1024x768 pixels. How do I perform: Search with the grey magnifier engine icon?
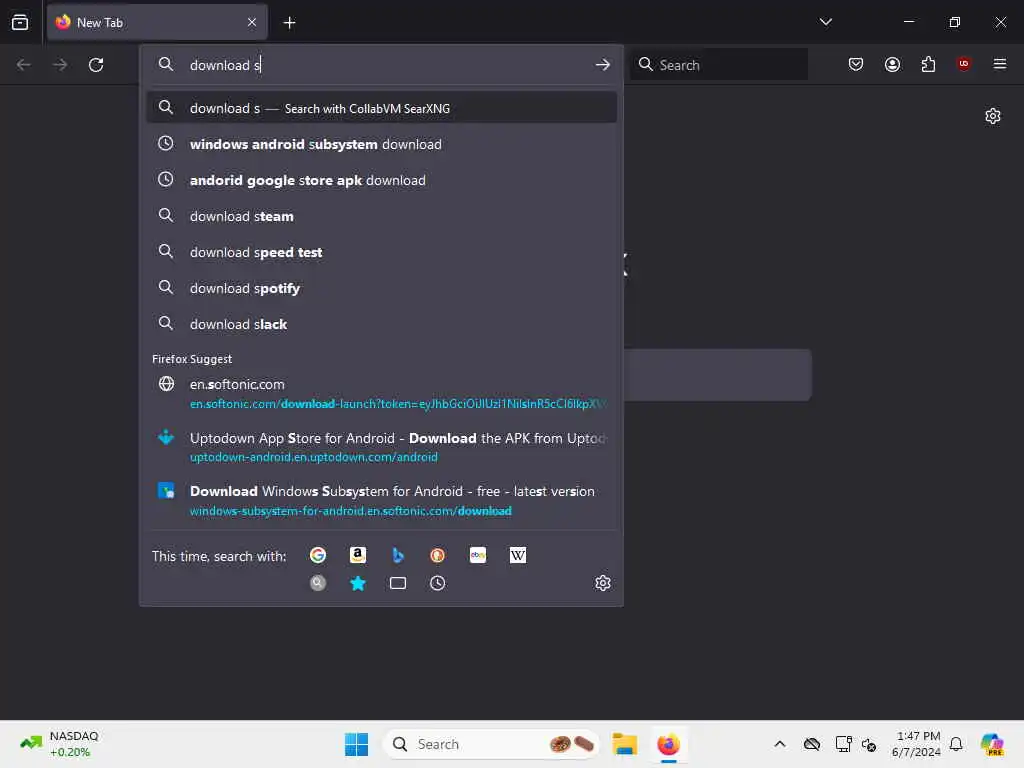click(318, 583)
